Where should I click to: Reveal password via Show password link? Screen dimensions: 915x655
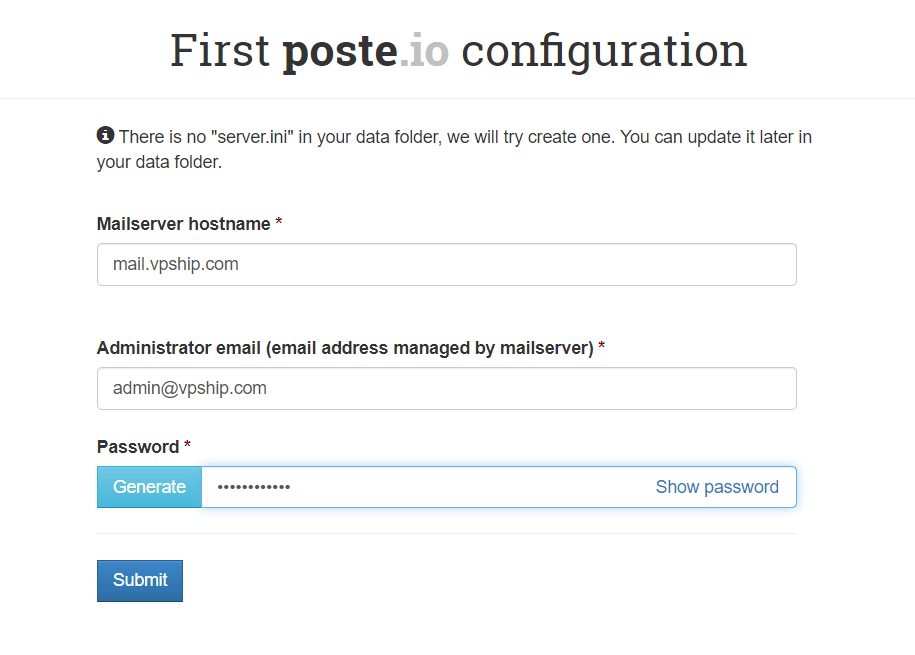[x=717, y=487]
